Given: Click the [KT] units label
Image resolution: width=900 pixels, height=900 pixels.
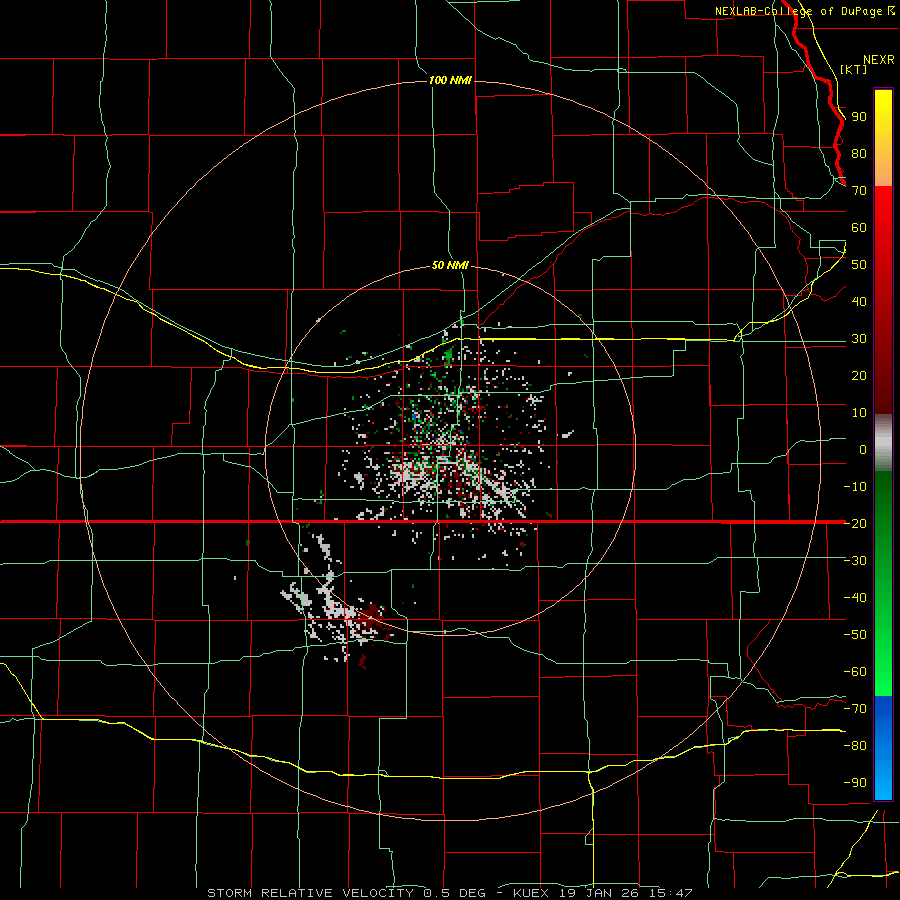Looking at the screenshot, I should (854, 69).
